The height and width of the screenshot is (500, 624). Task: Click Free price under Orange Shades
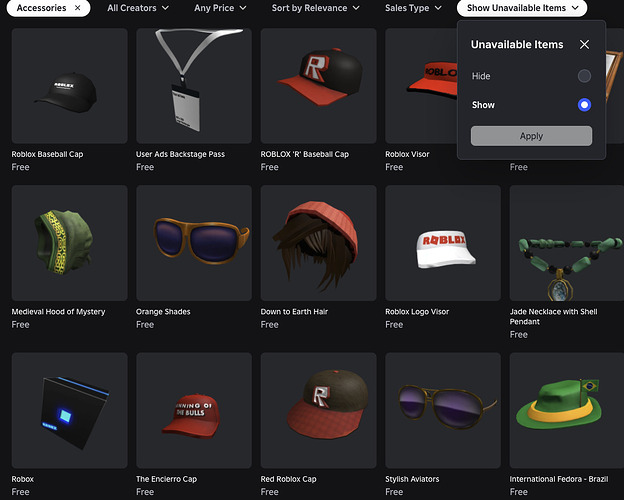tap(145, 325)
